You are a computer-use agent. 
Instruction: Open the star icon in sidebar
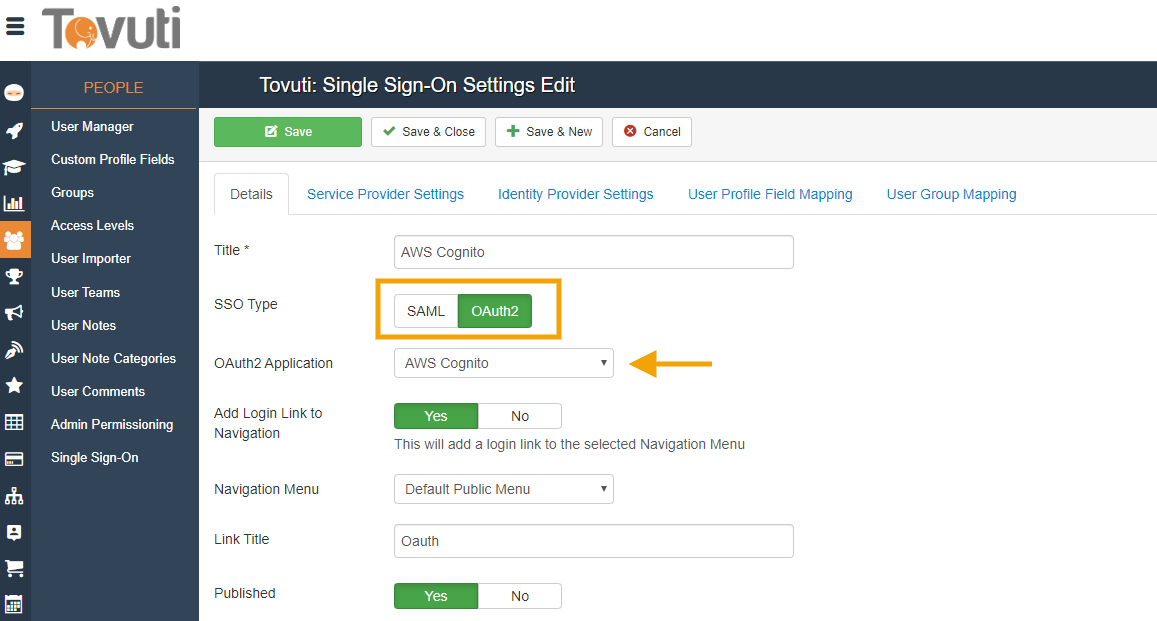click(x=15, y=385)
